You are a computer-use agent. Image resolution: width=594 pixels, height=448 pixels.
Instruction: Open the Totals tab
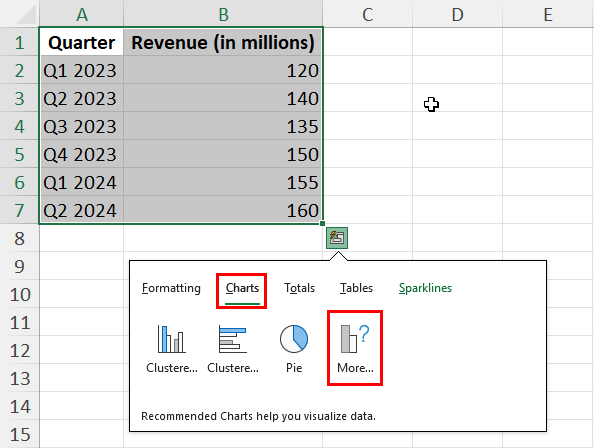tap(299, 288)
